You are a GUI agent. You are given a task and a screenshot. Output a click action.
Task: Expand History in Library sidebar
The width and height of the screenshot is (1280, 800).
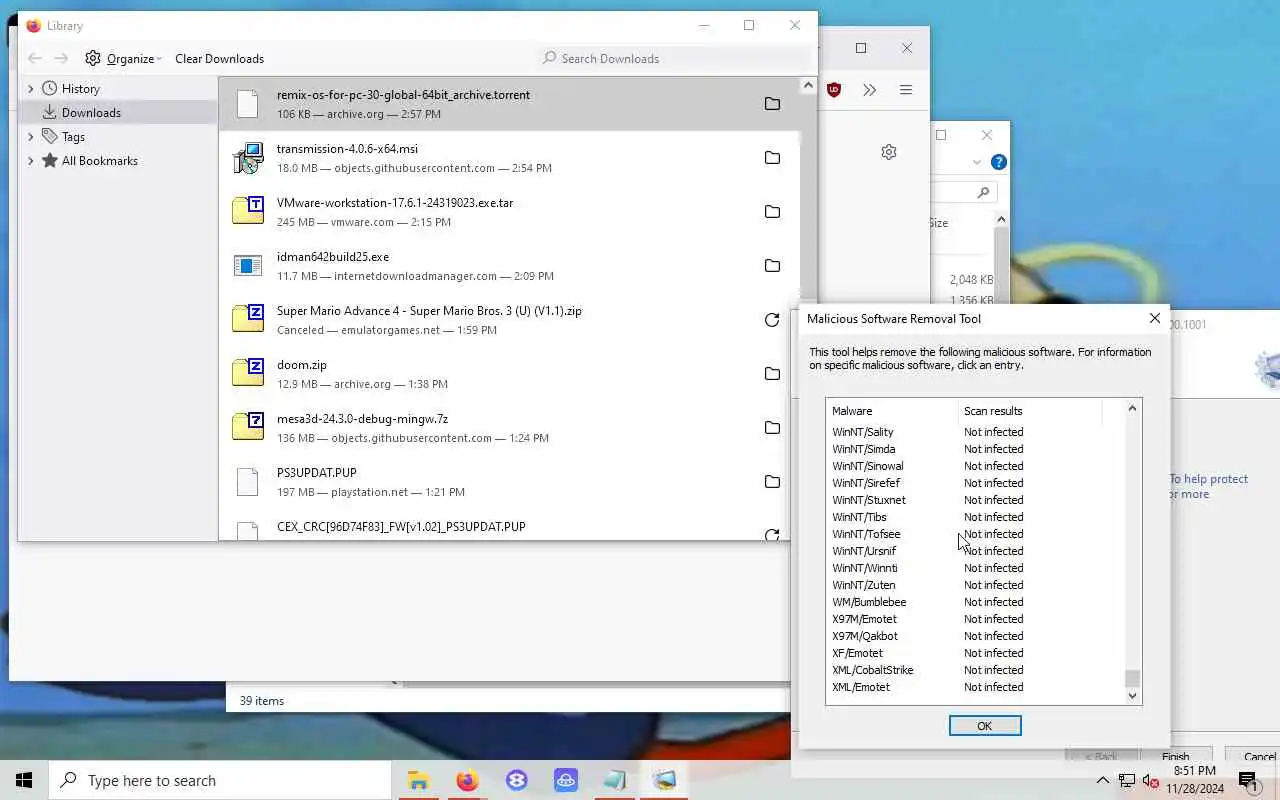(x=30, y=89)
